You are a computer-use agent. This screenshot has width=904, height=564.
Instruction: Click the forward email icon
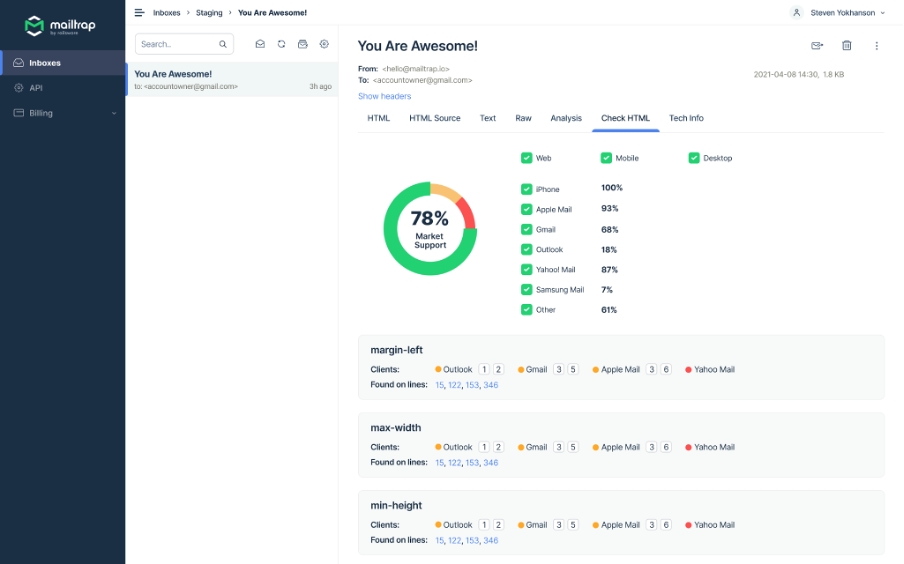[x=817, y=45]
